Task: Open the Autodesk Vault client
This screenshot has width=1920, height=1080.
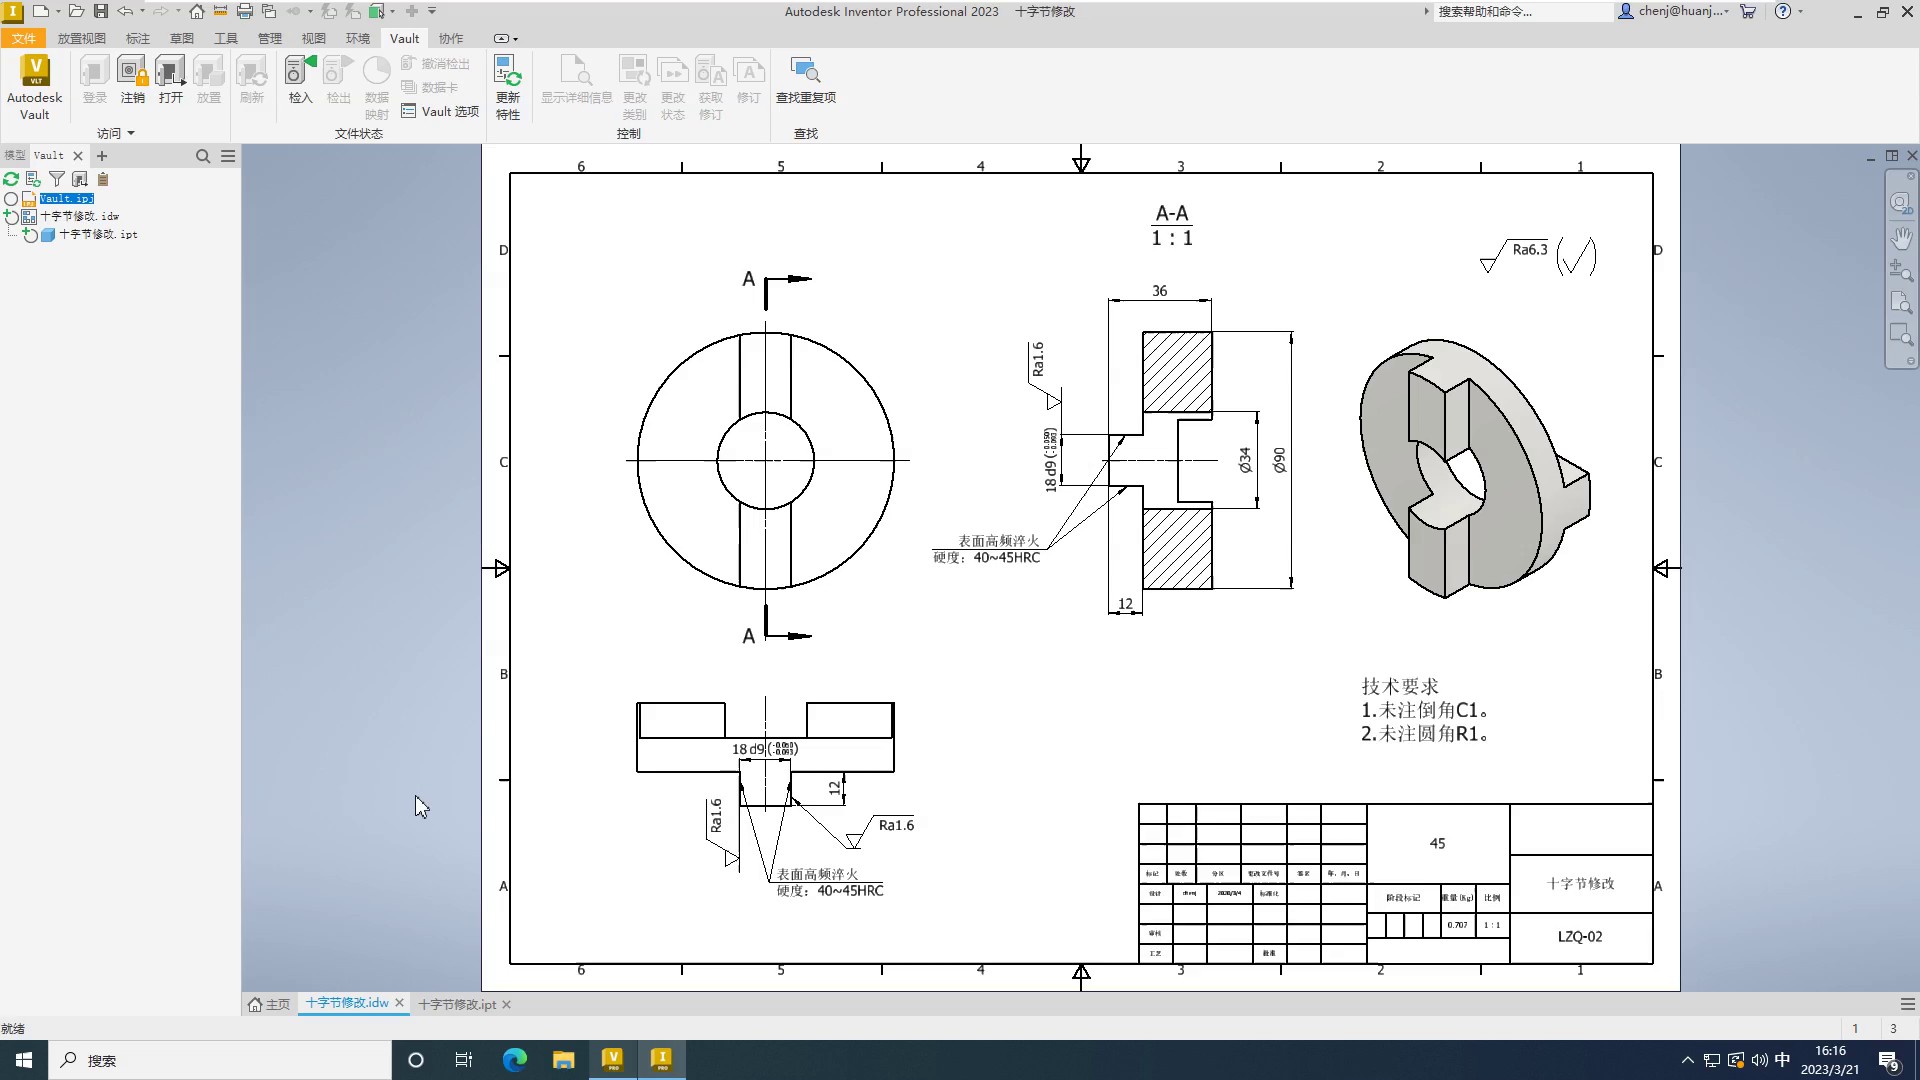Action: click(34, 87)
